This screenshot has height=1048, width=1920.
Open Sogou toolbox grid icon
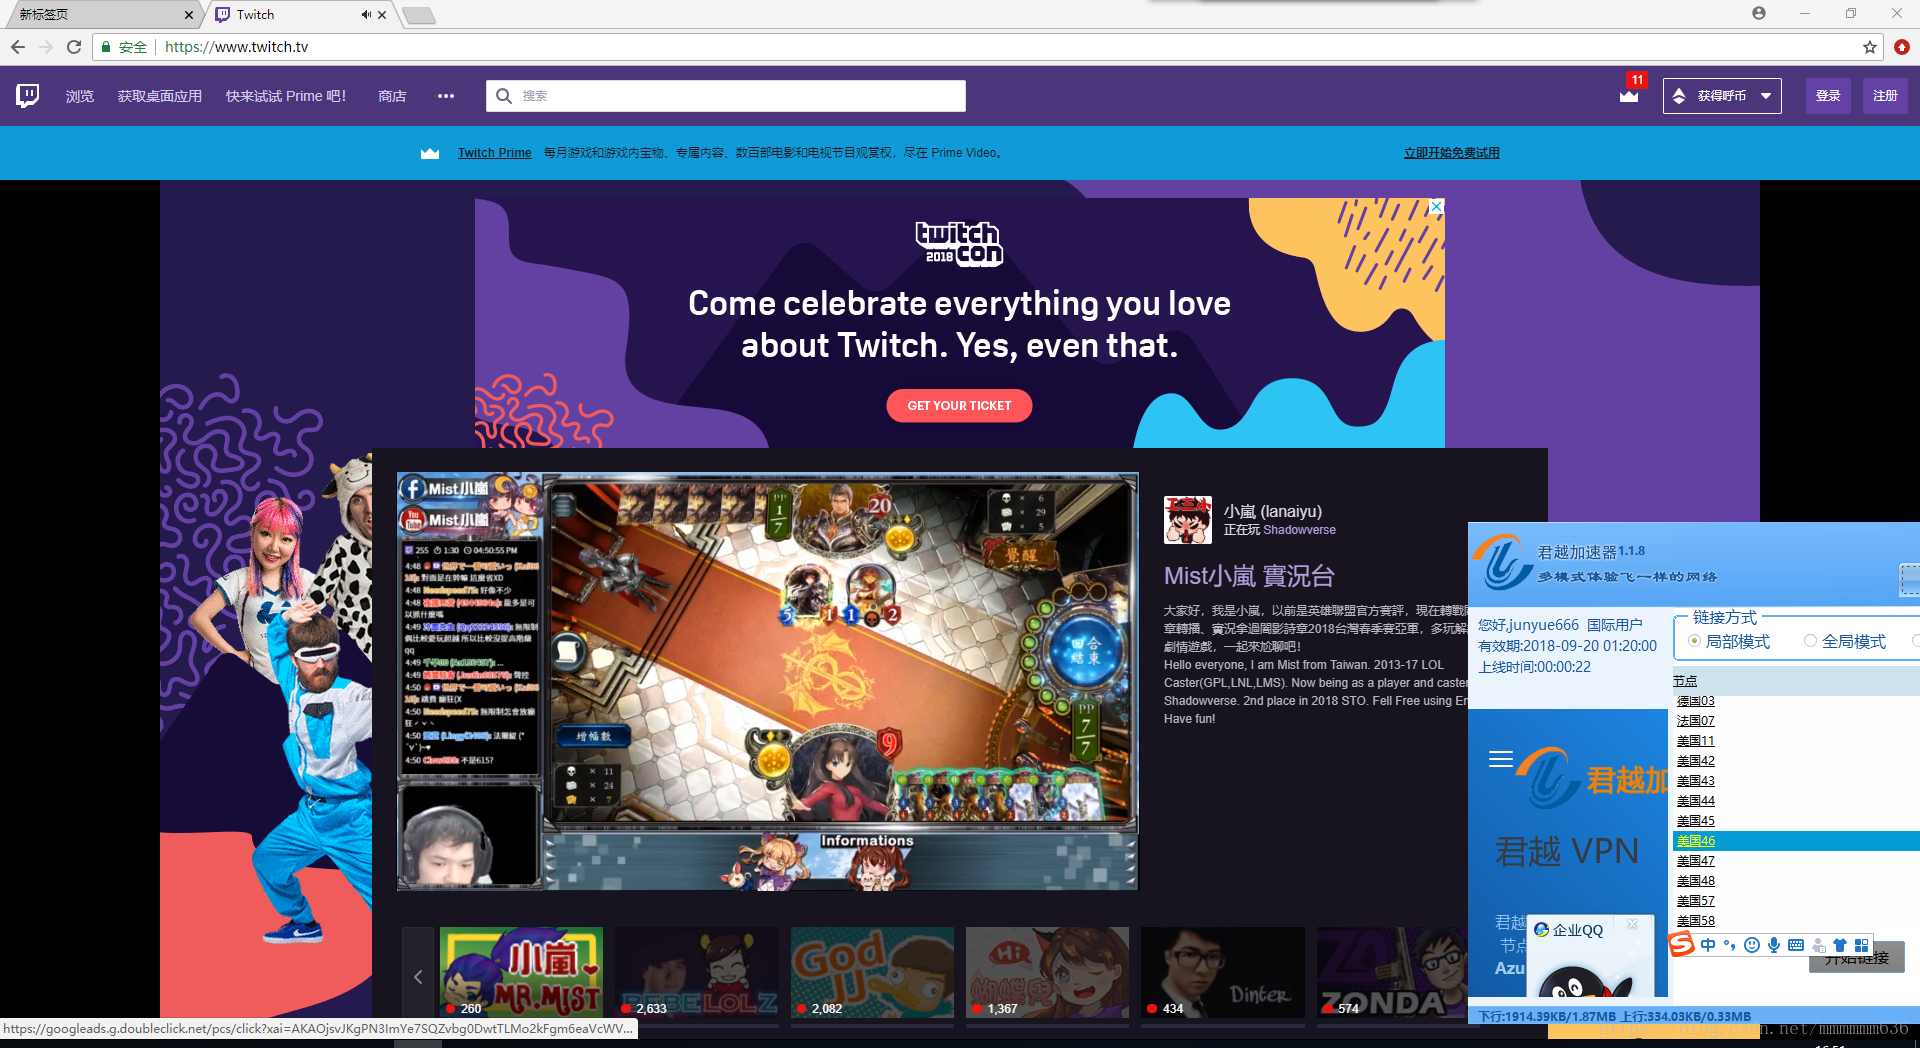(1861, 945)
